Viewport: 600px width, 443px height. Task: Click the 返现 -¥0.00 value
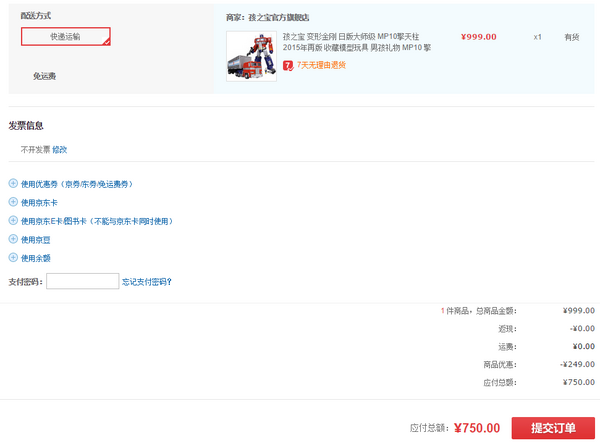point(582,328)
